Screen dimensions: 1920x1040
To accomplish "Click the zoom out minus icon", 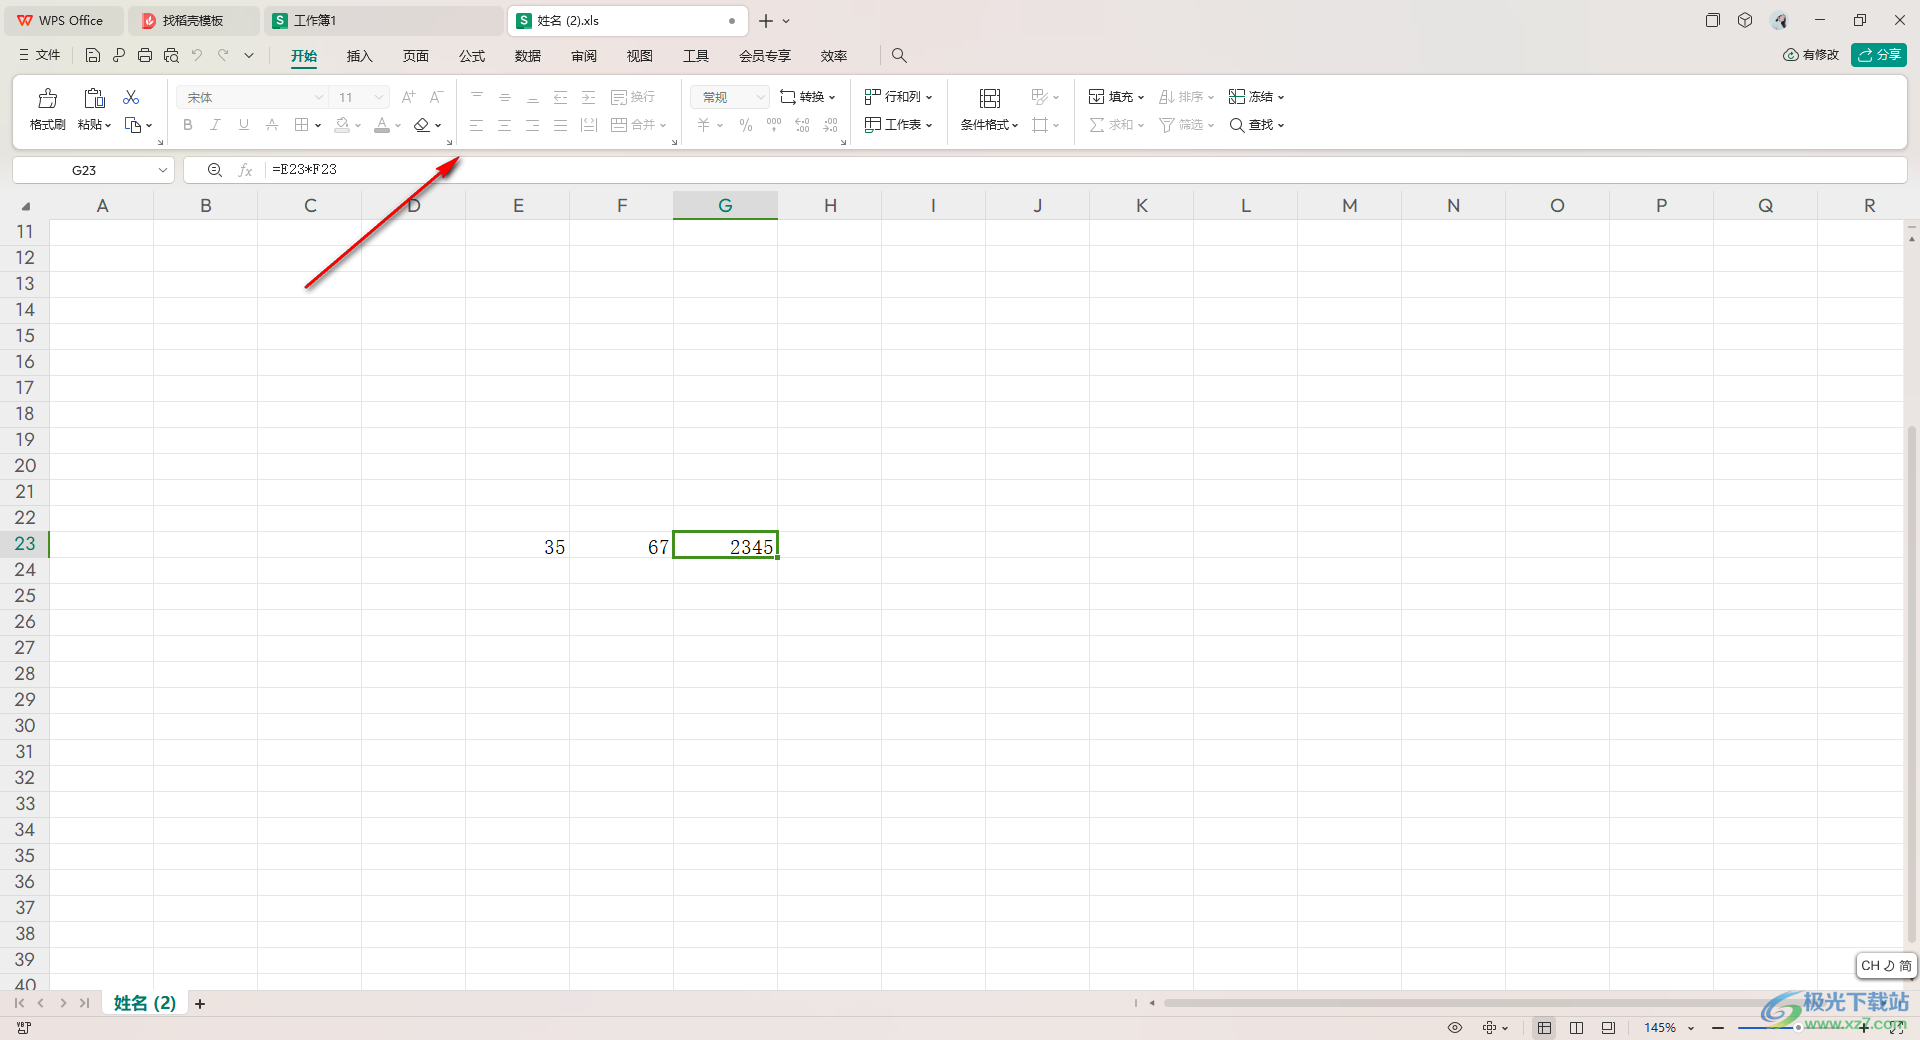I will pyautogui.click(x=1718, y=1028).
